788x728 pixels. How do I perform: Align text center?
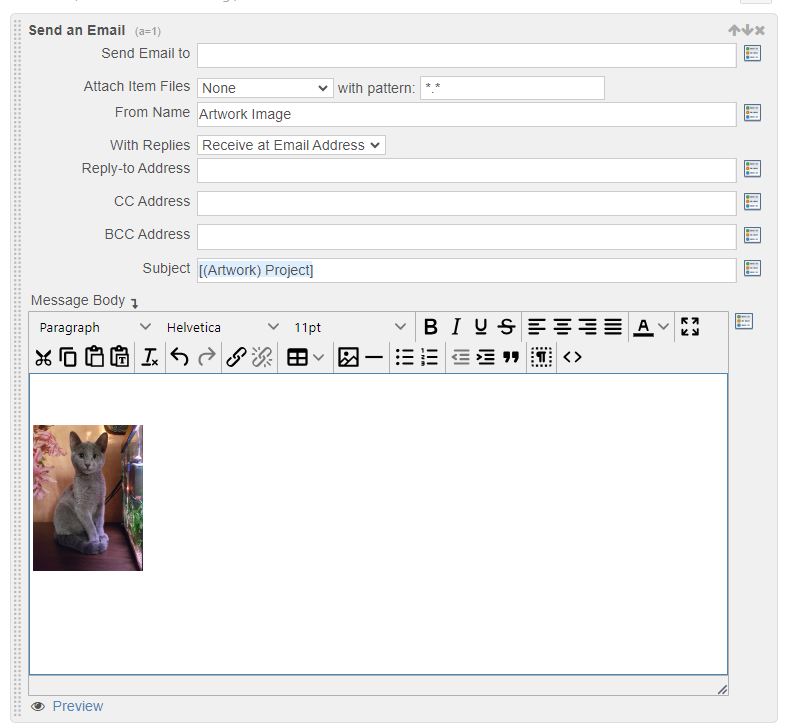point(562,327)
